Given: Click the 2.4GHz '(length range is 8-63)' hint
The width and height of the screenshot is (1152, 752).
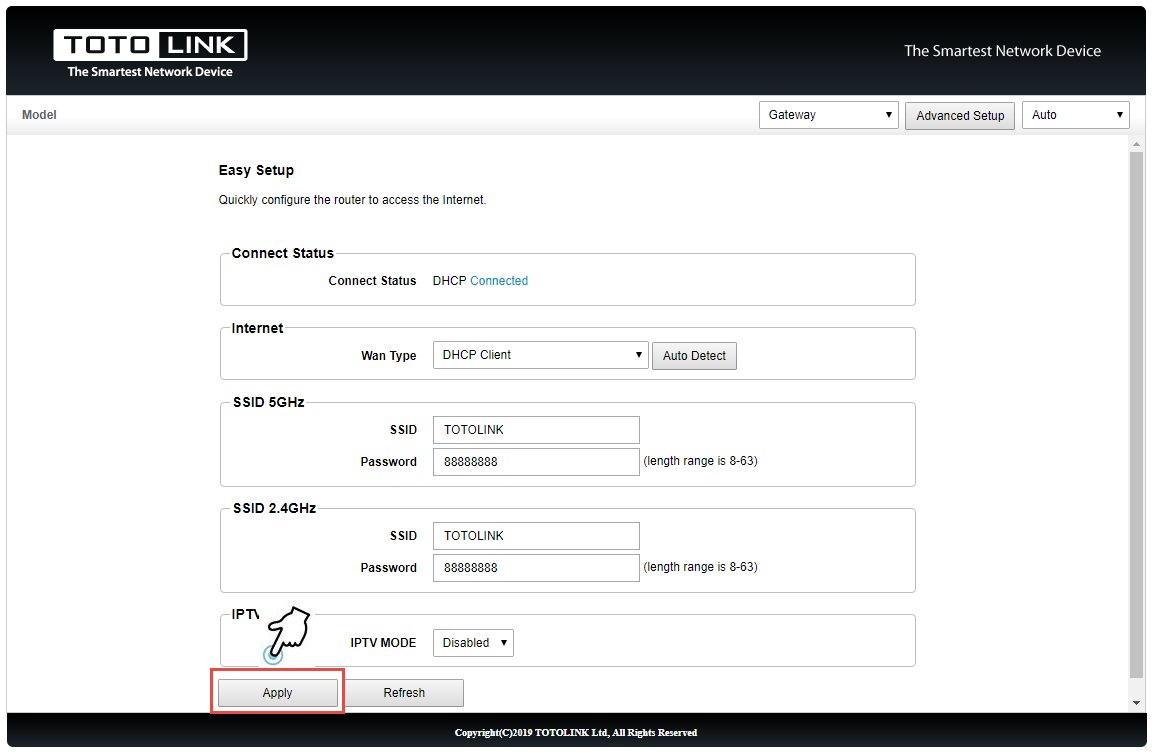Looking at the screenshot, I should pos(700,567).
